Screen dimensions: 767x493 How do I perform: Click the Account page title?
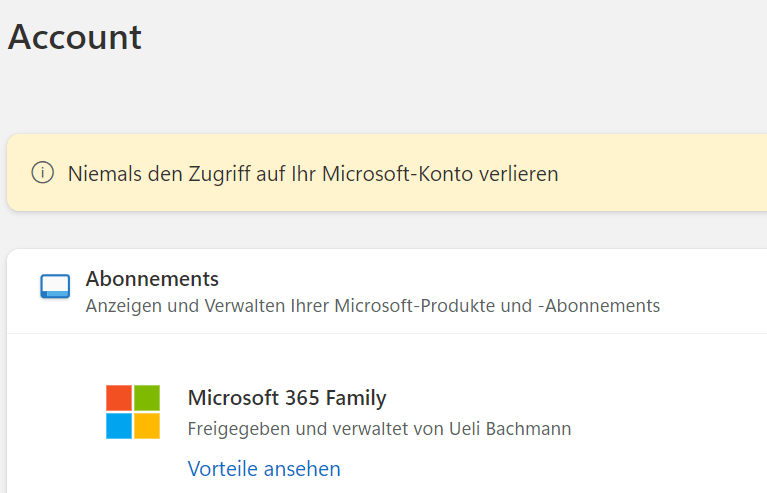point(75,37)
